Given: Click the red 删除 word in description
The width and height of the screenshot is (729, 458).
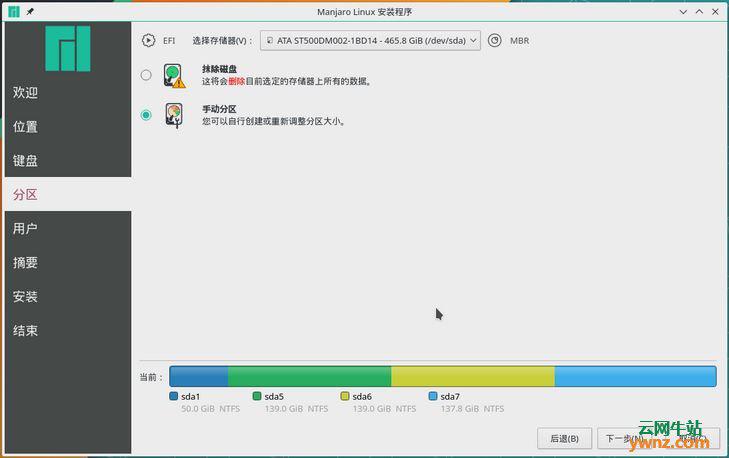Looking at the screenshot, I should [237, 81].
